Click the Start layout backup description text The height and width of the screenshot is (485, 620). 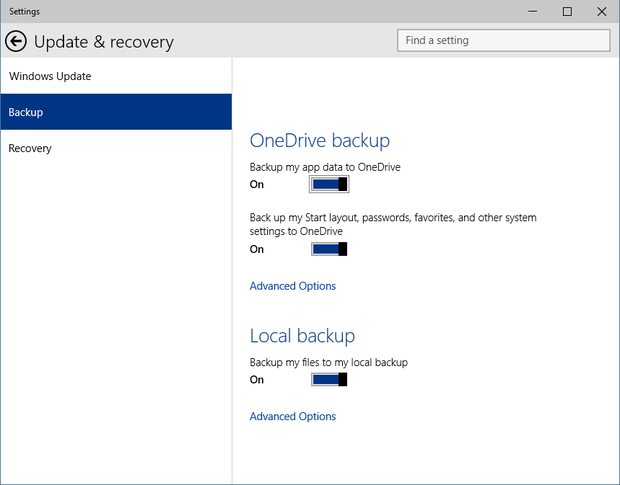point(392,225)
